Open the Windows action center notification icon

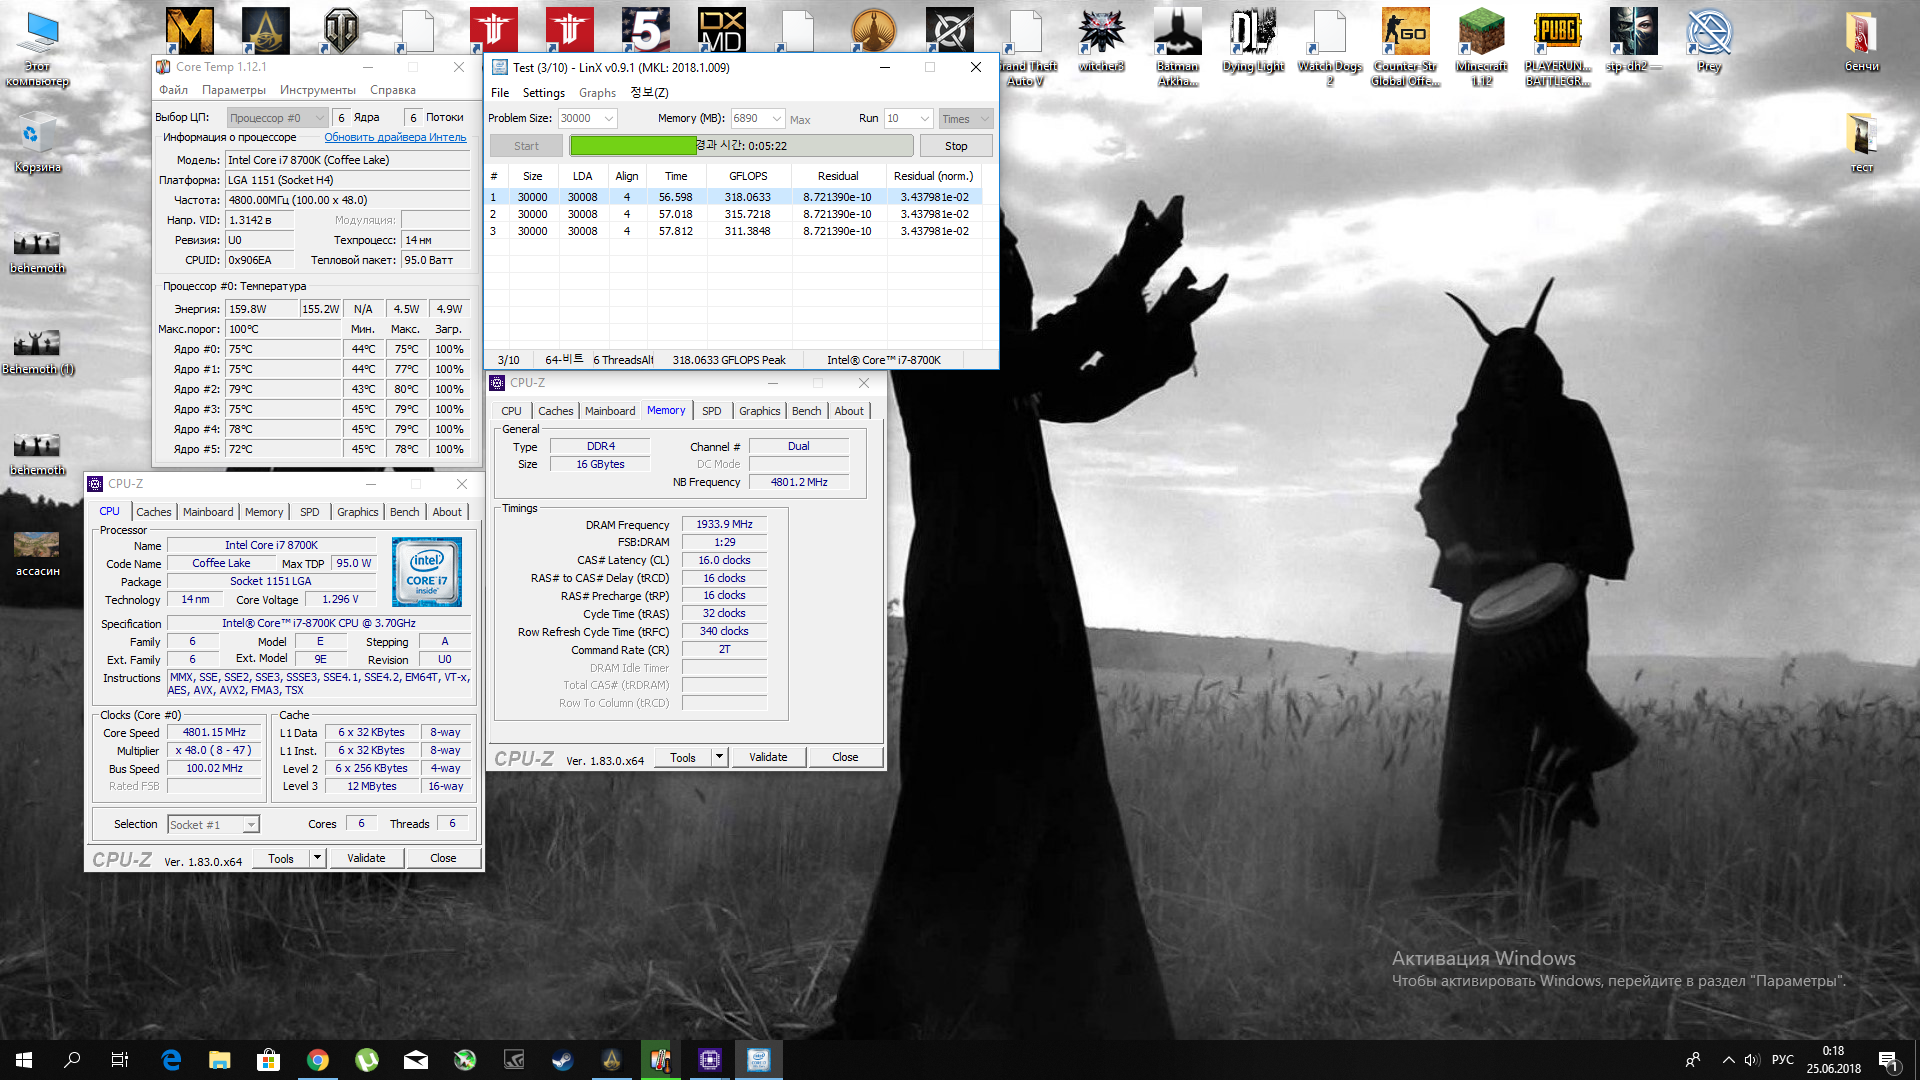tap(1888, 1060)
